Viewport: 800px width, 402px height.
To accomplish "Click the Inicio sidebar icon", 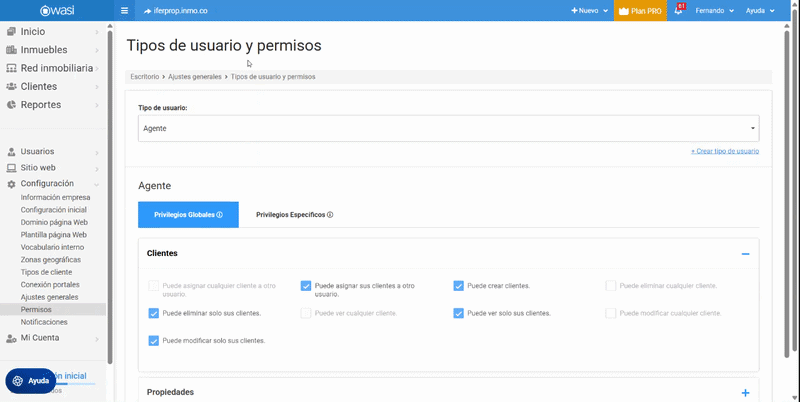I will [x=11, y=32].
